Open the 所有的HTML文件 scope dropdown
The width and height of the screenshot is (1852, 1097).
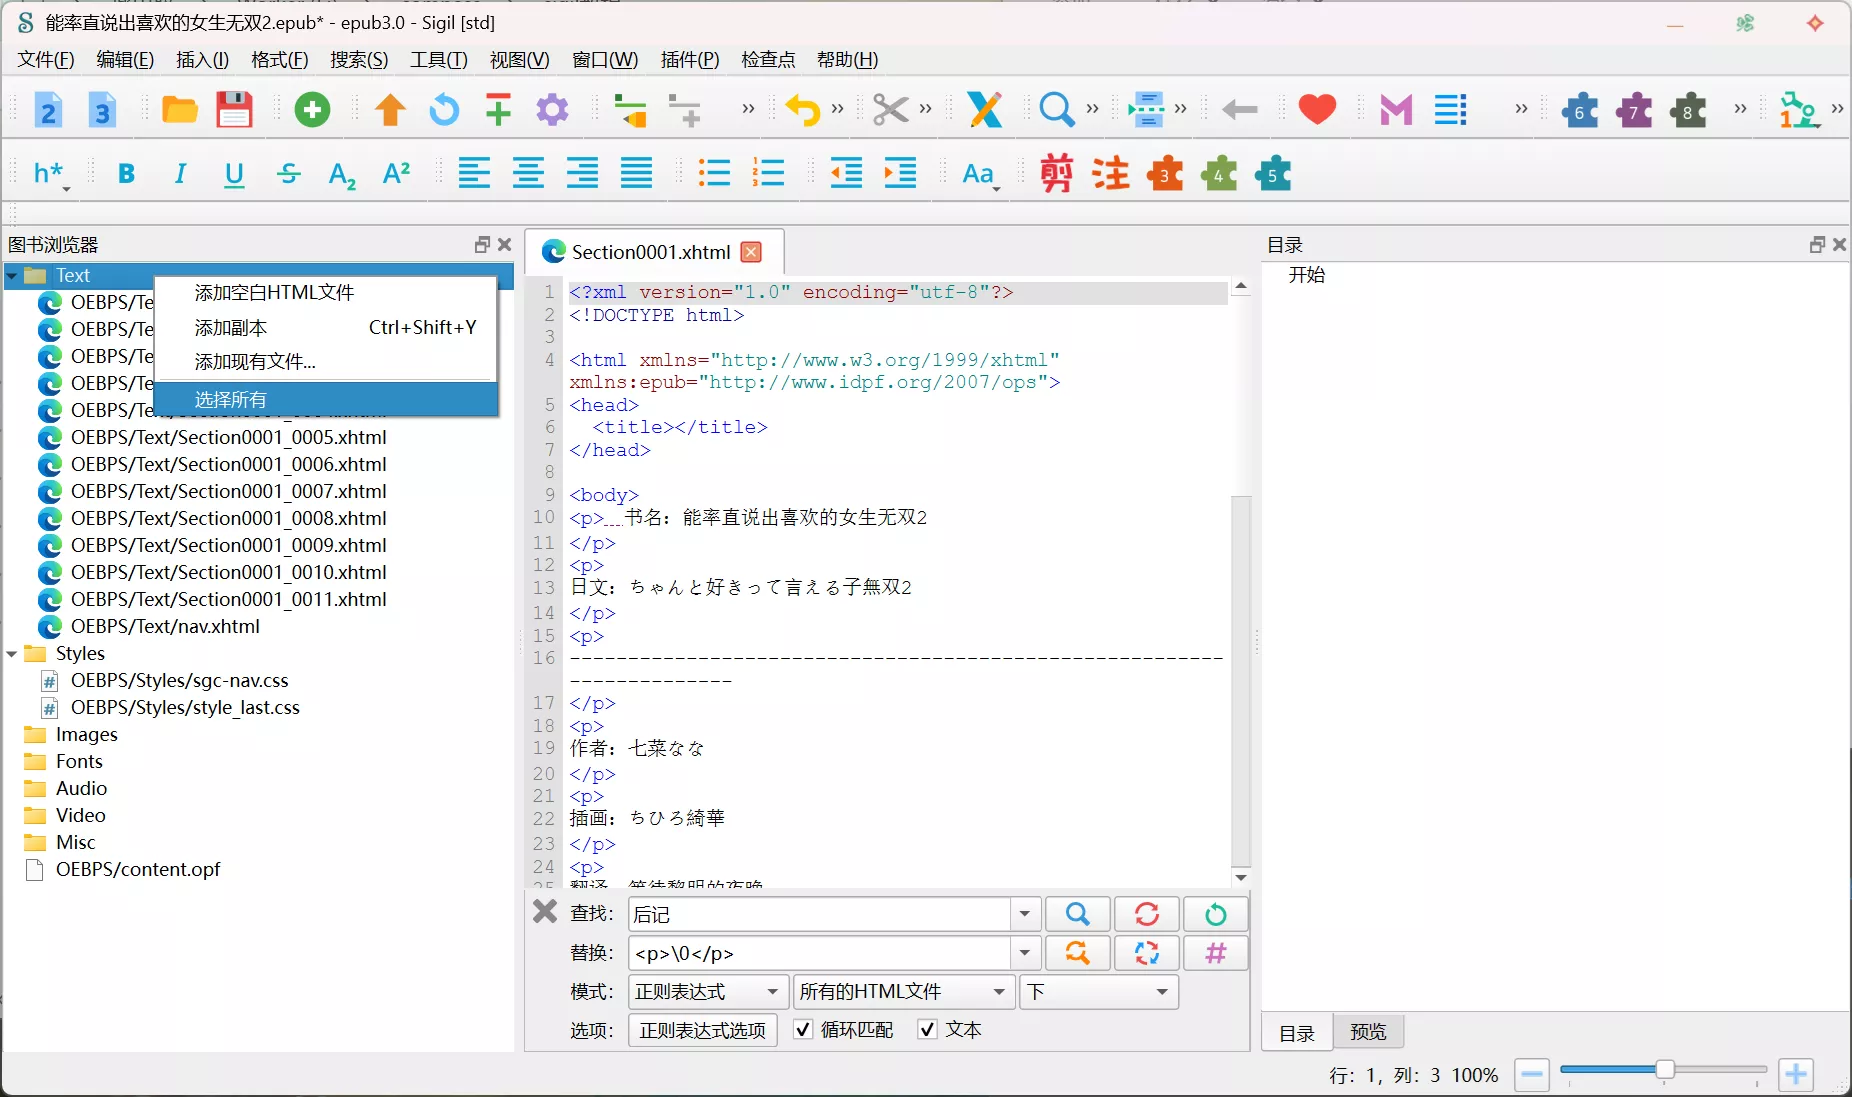pos(902,992)
